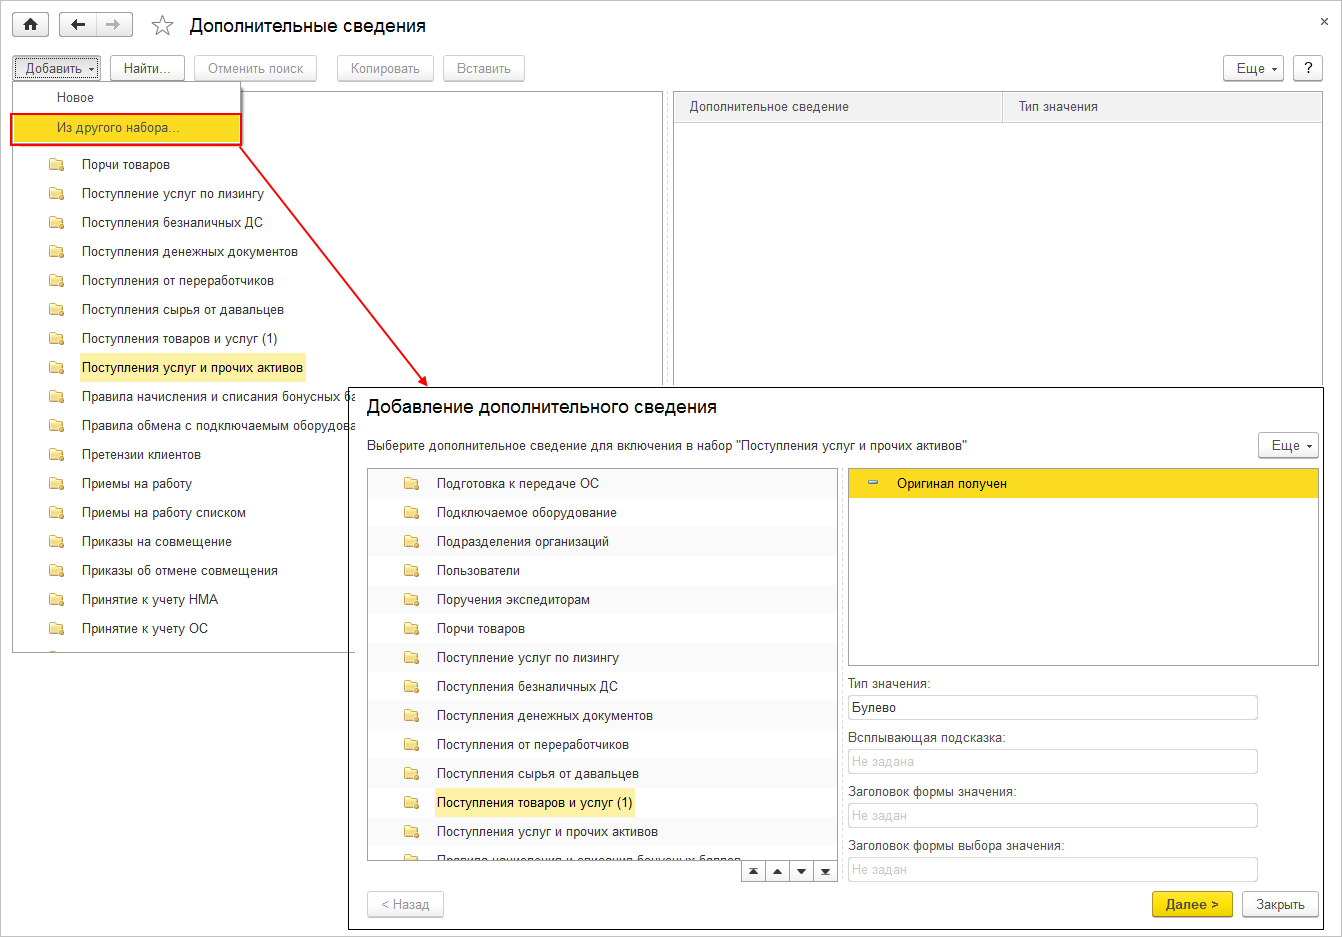Move to last item with bottom arrow button
Viewport: 1342px width, 937px height.
tap(825, 871)
